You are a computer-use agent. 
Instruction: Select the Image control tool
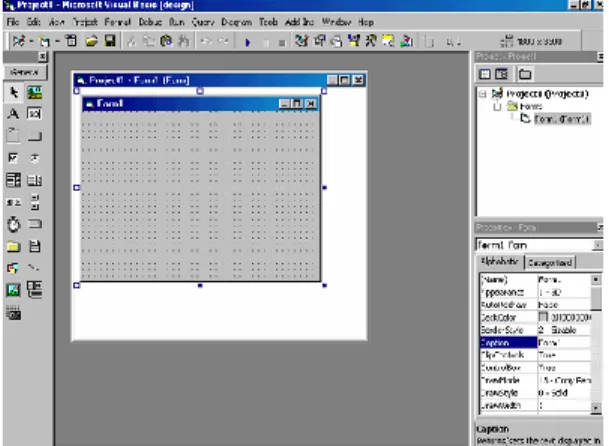click(14, 290)
